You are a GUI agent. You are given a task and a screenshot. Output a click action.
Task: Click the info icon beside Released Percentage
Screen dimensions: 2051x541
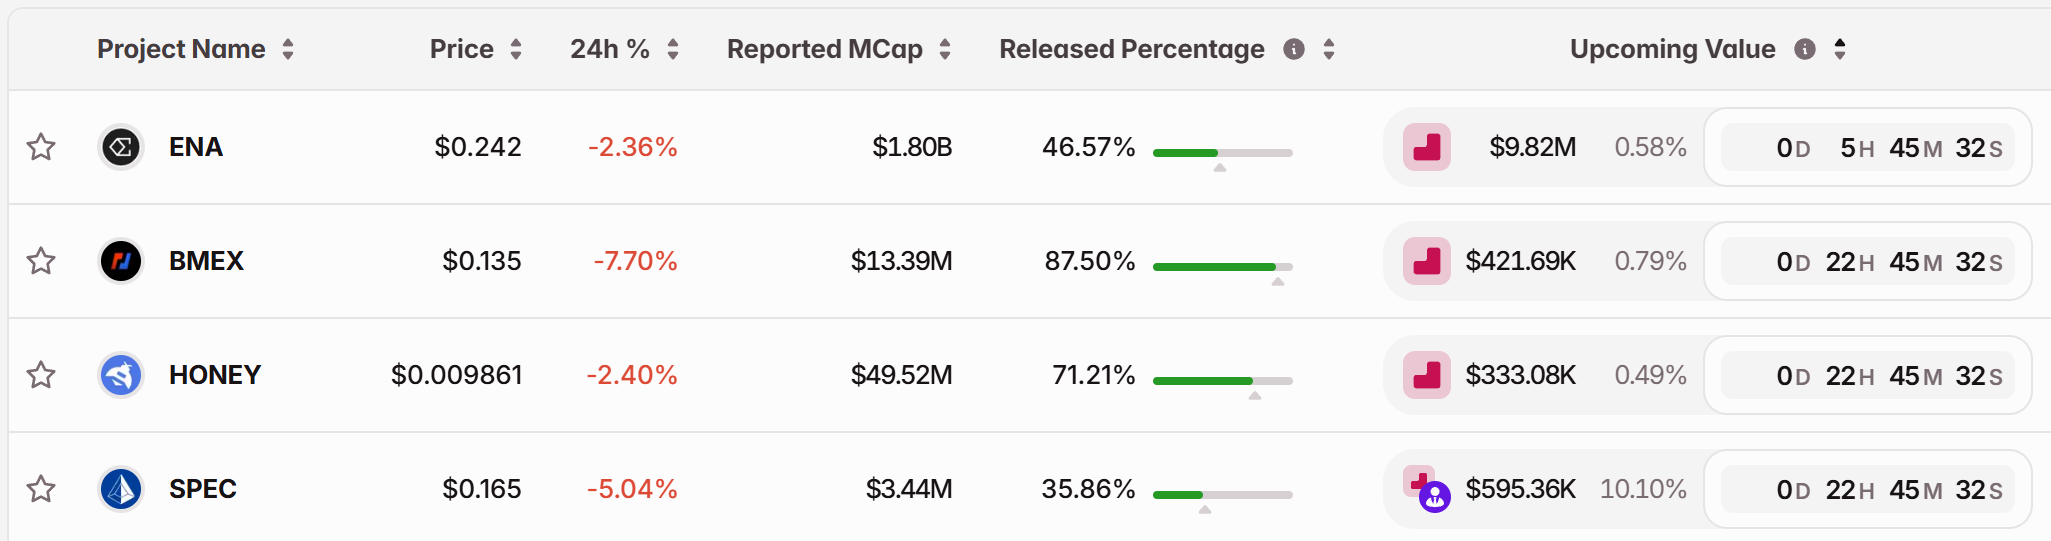pyautogui.click(x=1294, y=49)
